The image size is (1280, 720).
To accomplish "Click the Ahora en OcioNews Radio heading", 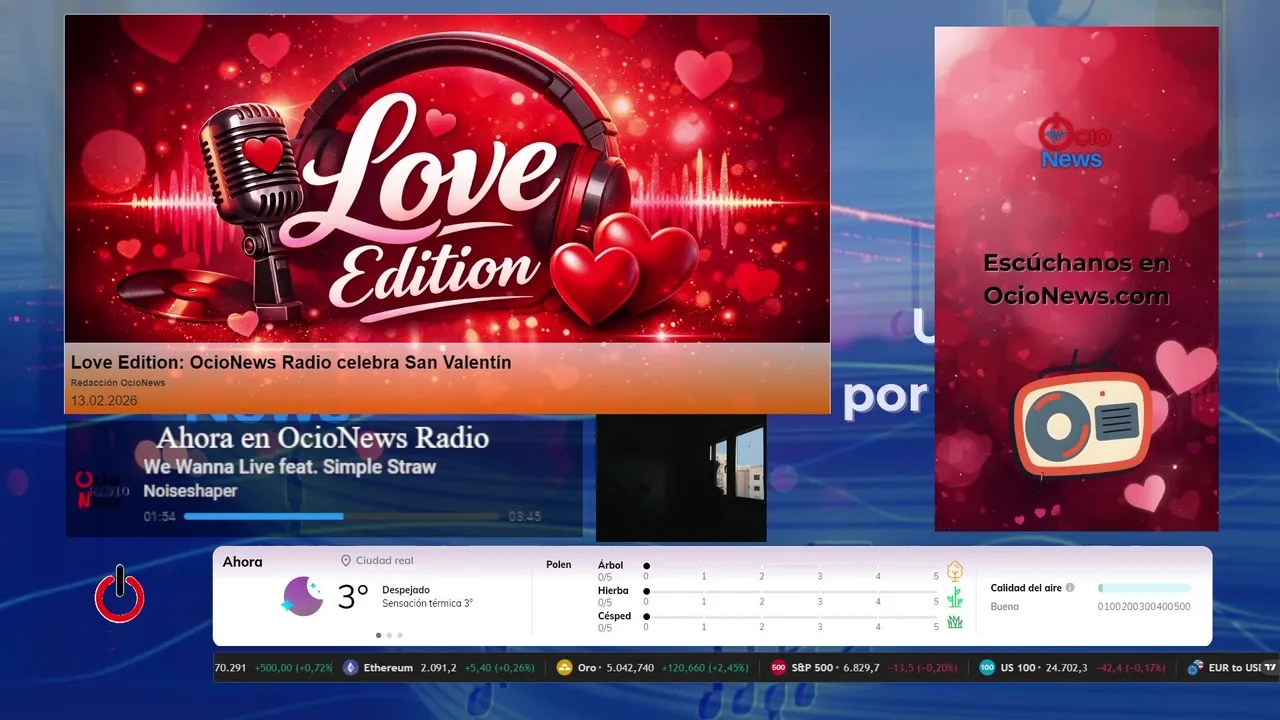I will 323,438.
